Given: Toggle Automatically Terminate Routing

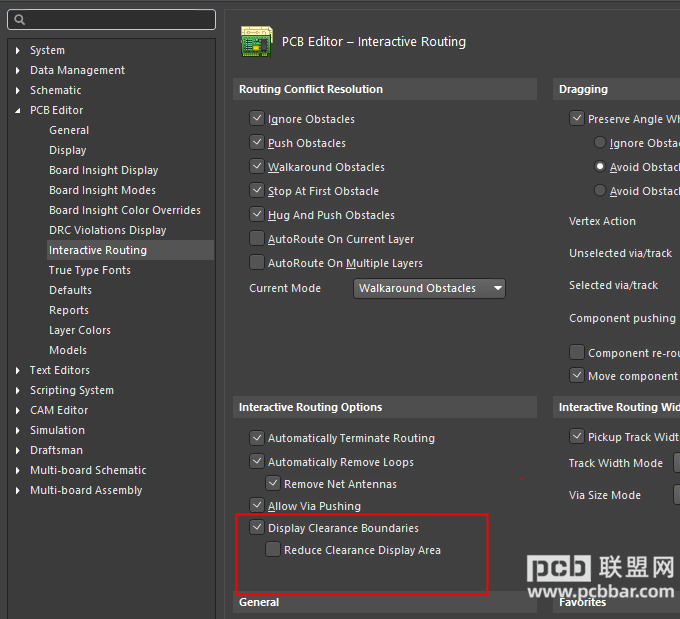Looking at the screenshot, I should pos(257,438).
